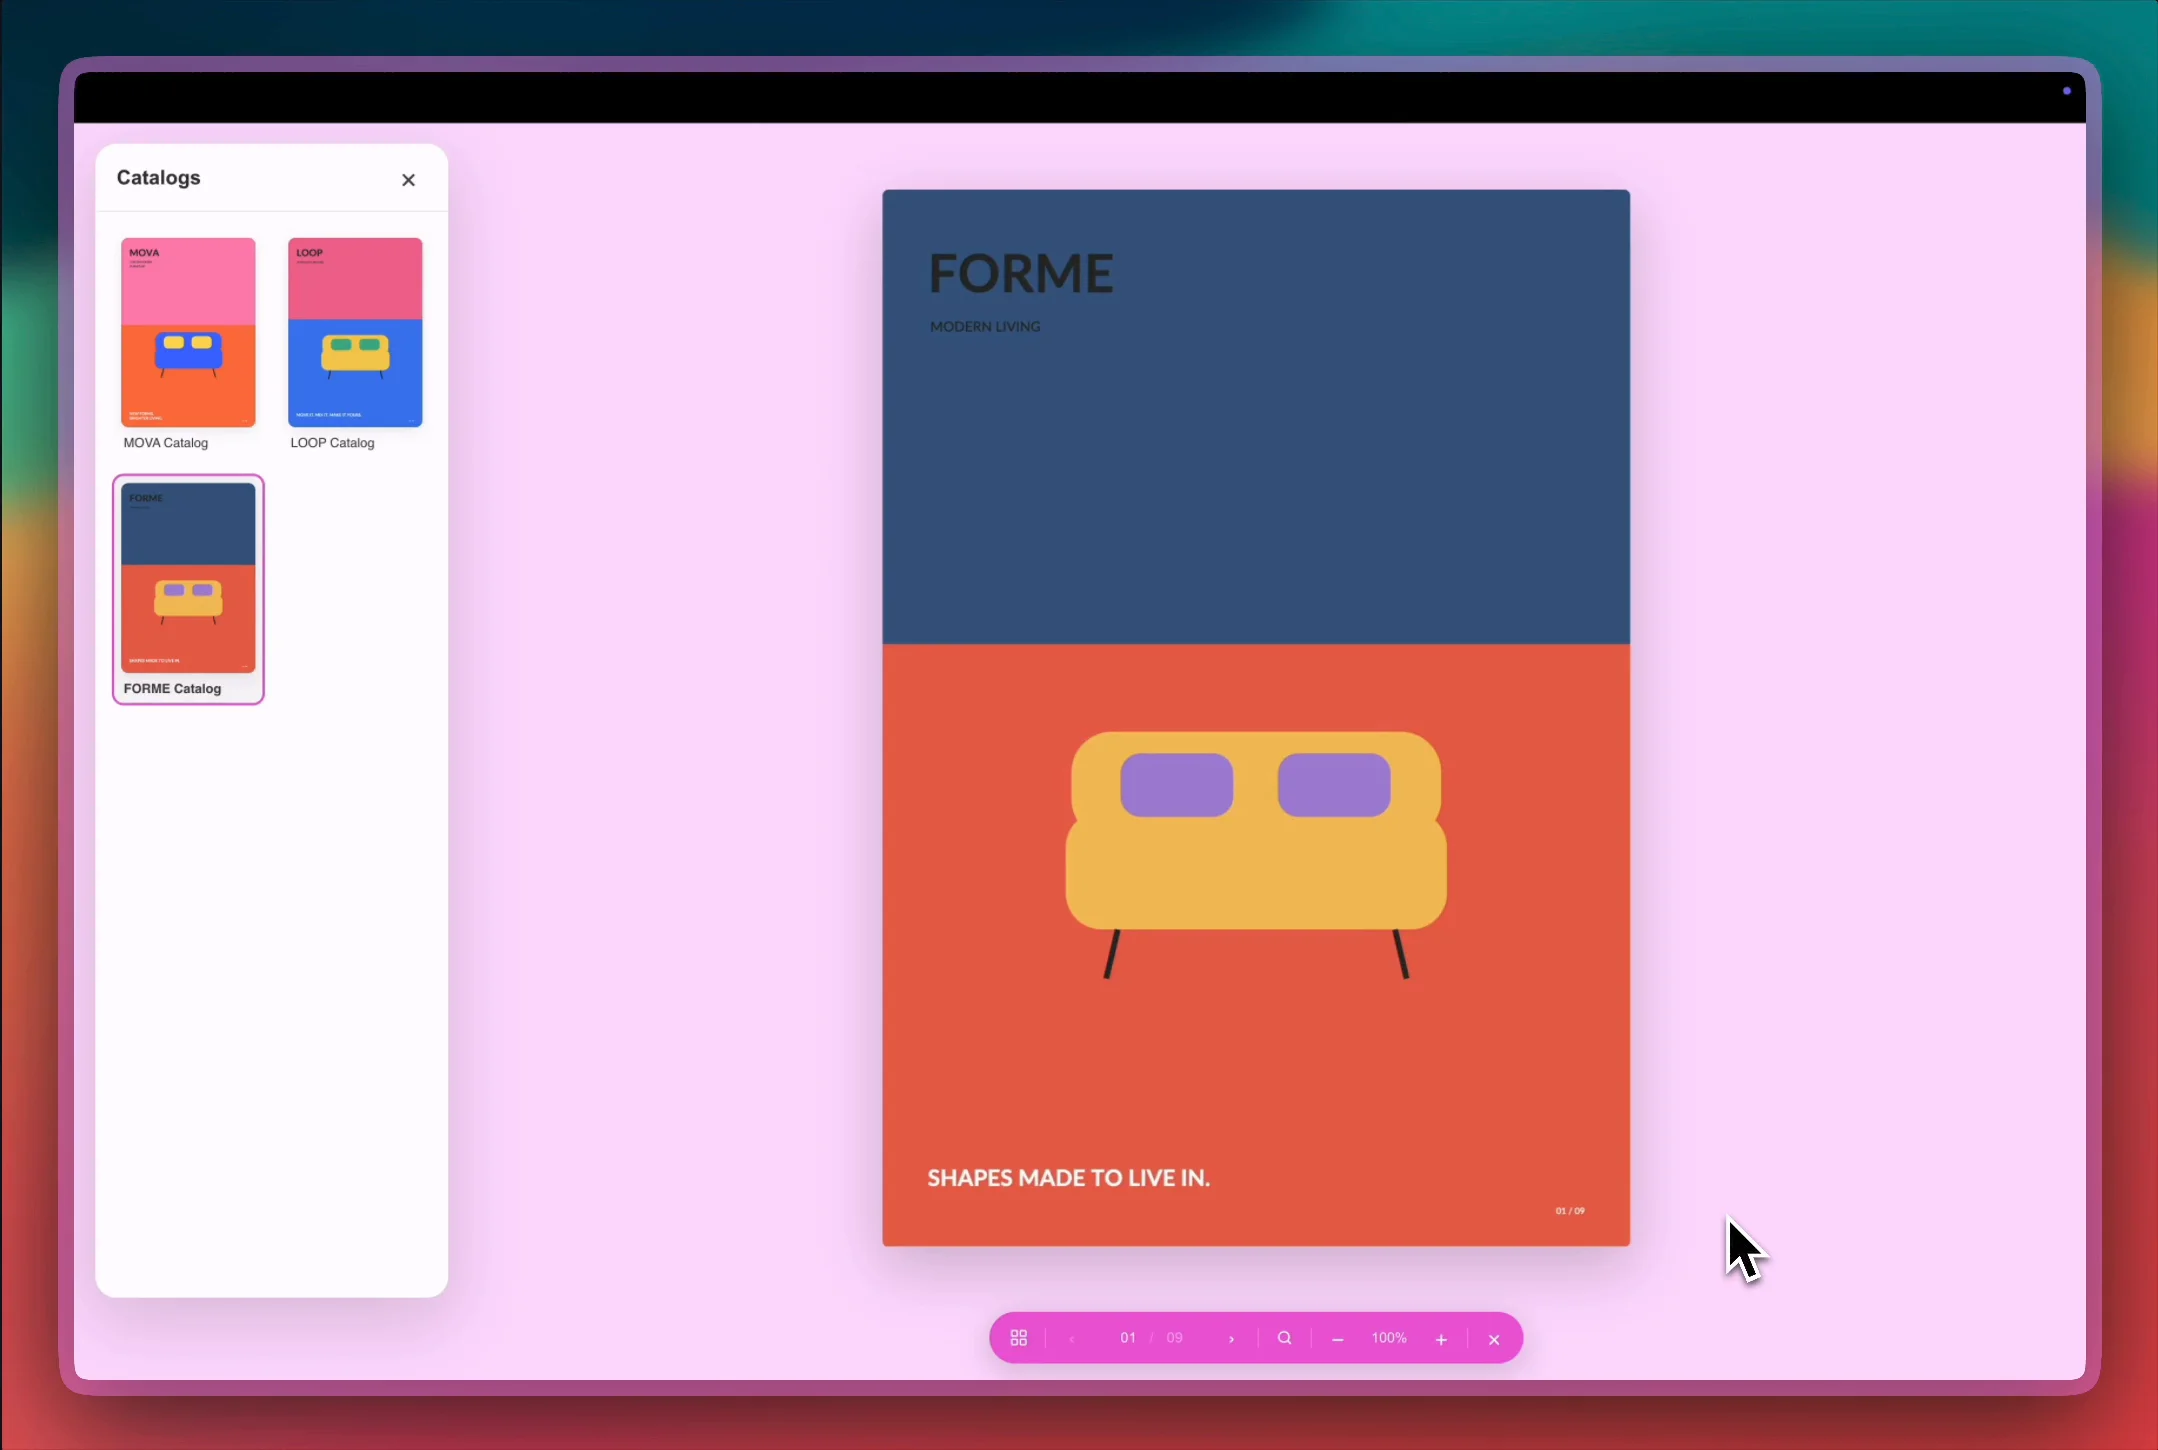Click the MODERN LIVING subtitle
This screenshot has height=1450, width=2158.
pyautogui.click(x=985, y=327)
